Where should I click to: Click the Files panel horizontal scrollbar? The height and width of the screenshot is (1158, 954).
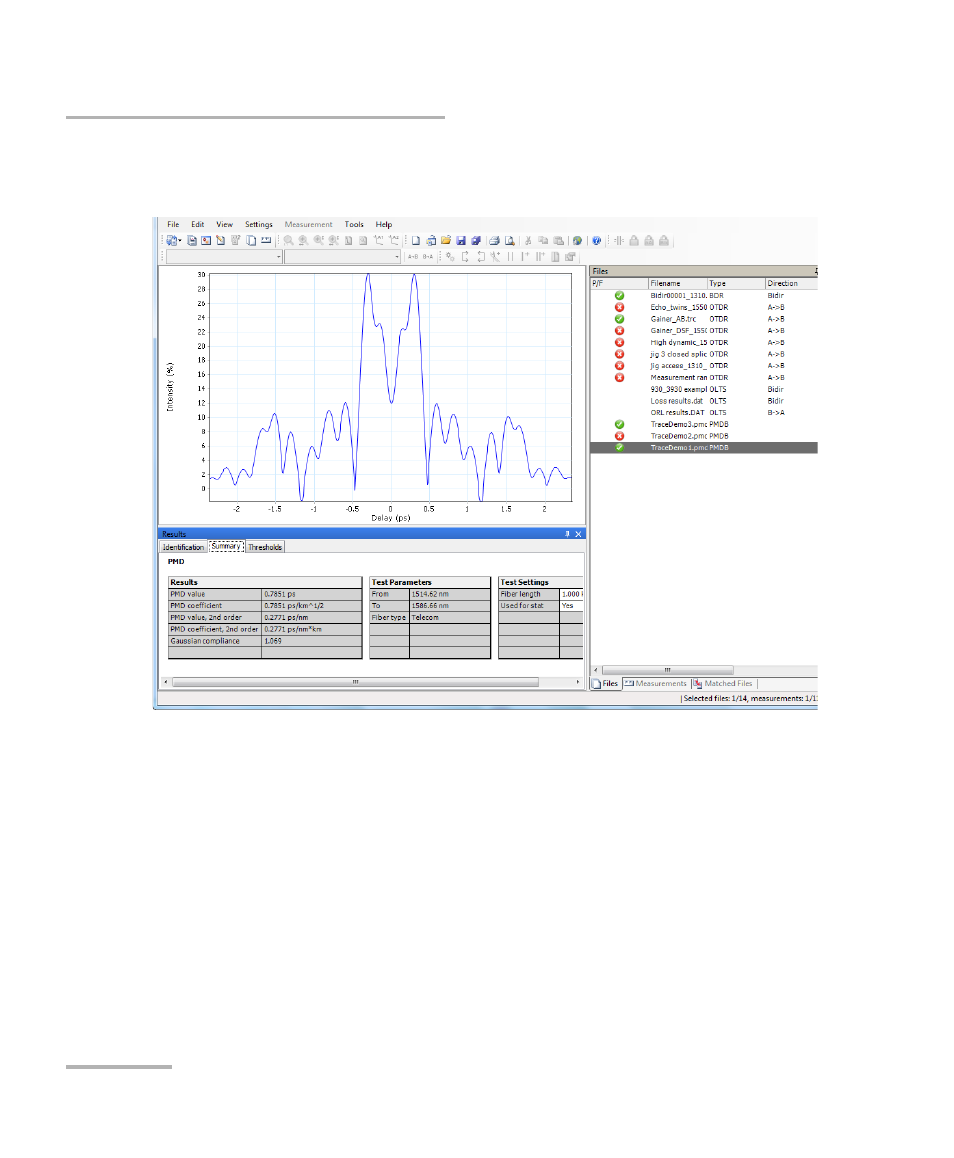click(x=668, y=670)
